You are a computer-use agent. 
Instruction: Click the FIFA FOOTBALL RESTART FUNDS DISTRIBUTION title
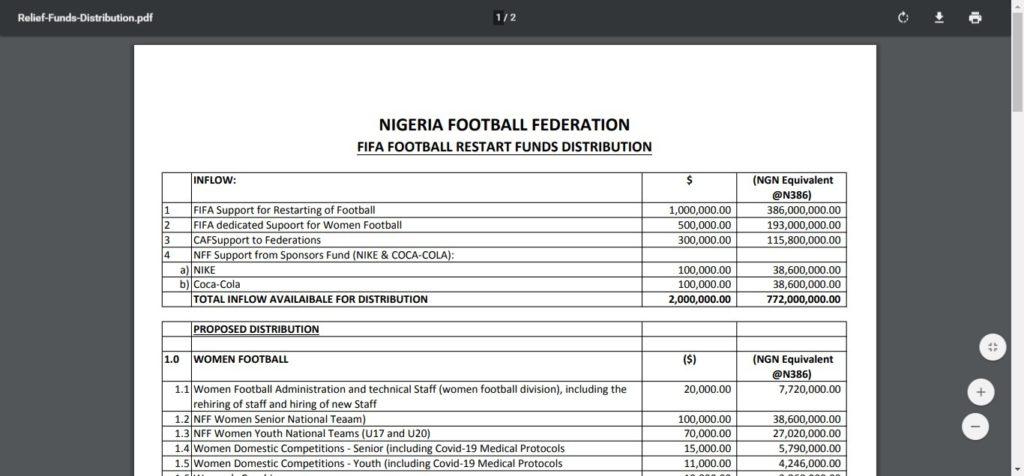click(504, 147)
